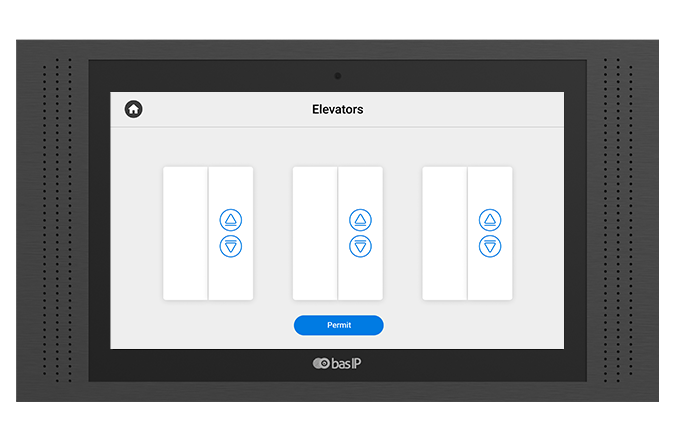Tap the camera lens on the top bezel
Image resolution: width=676 pixels, height=442 pixels.
(x=338, y=76)
